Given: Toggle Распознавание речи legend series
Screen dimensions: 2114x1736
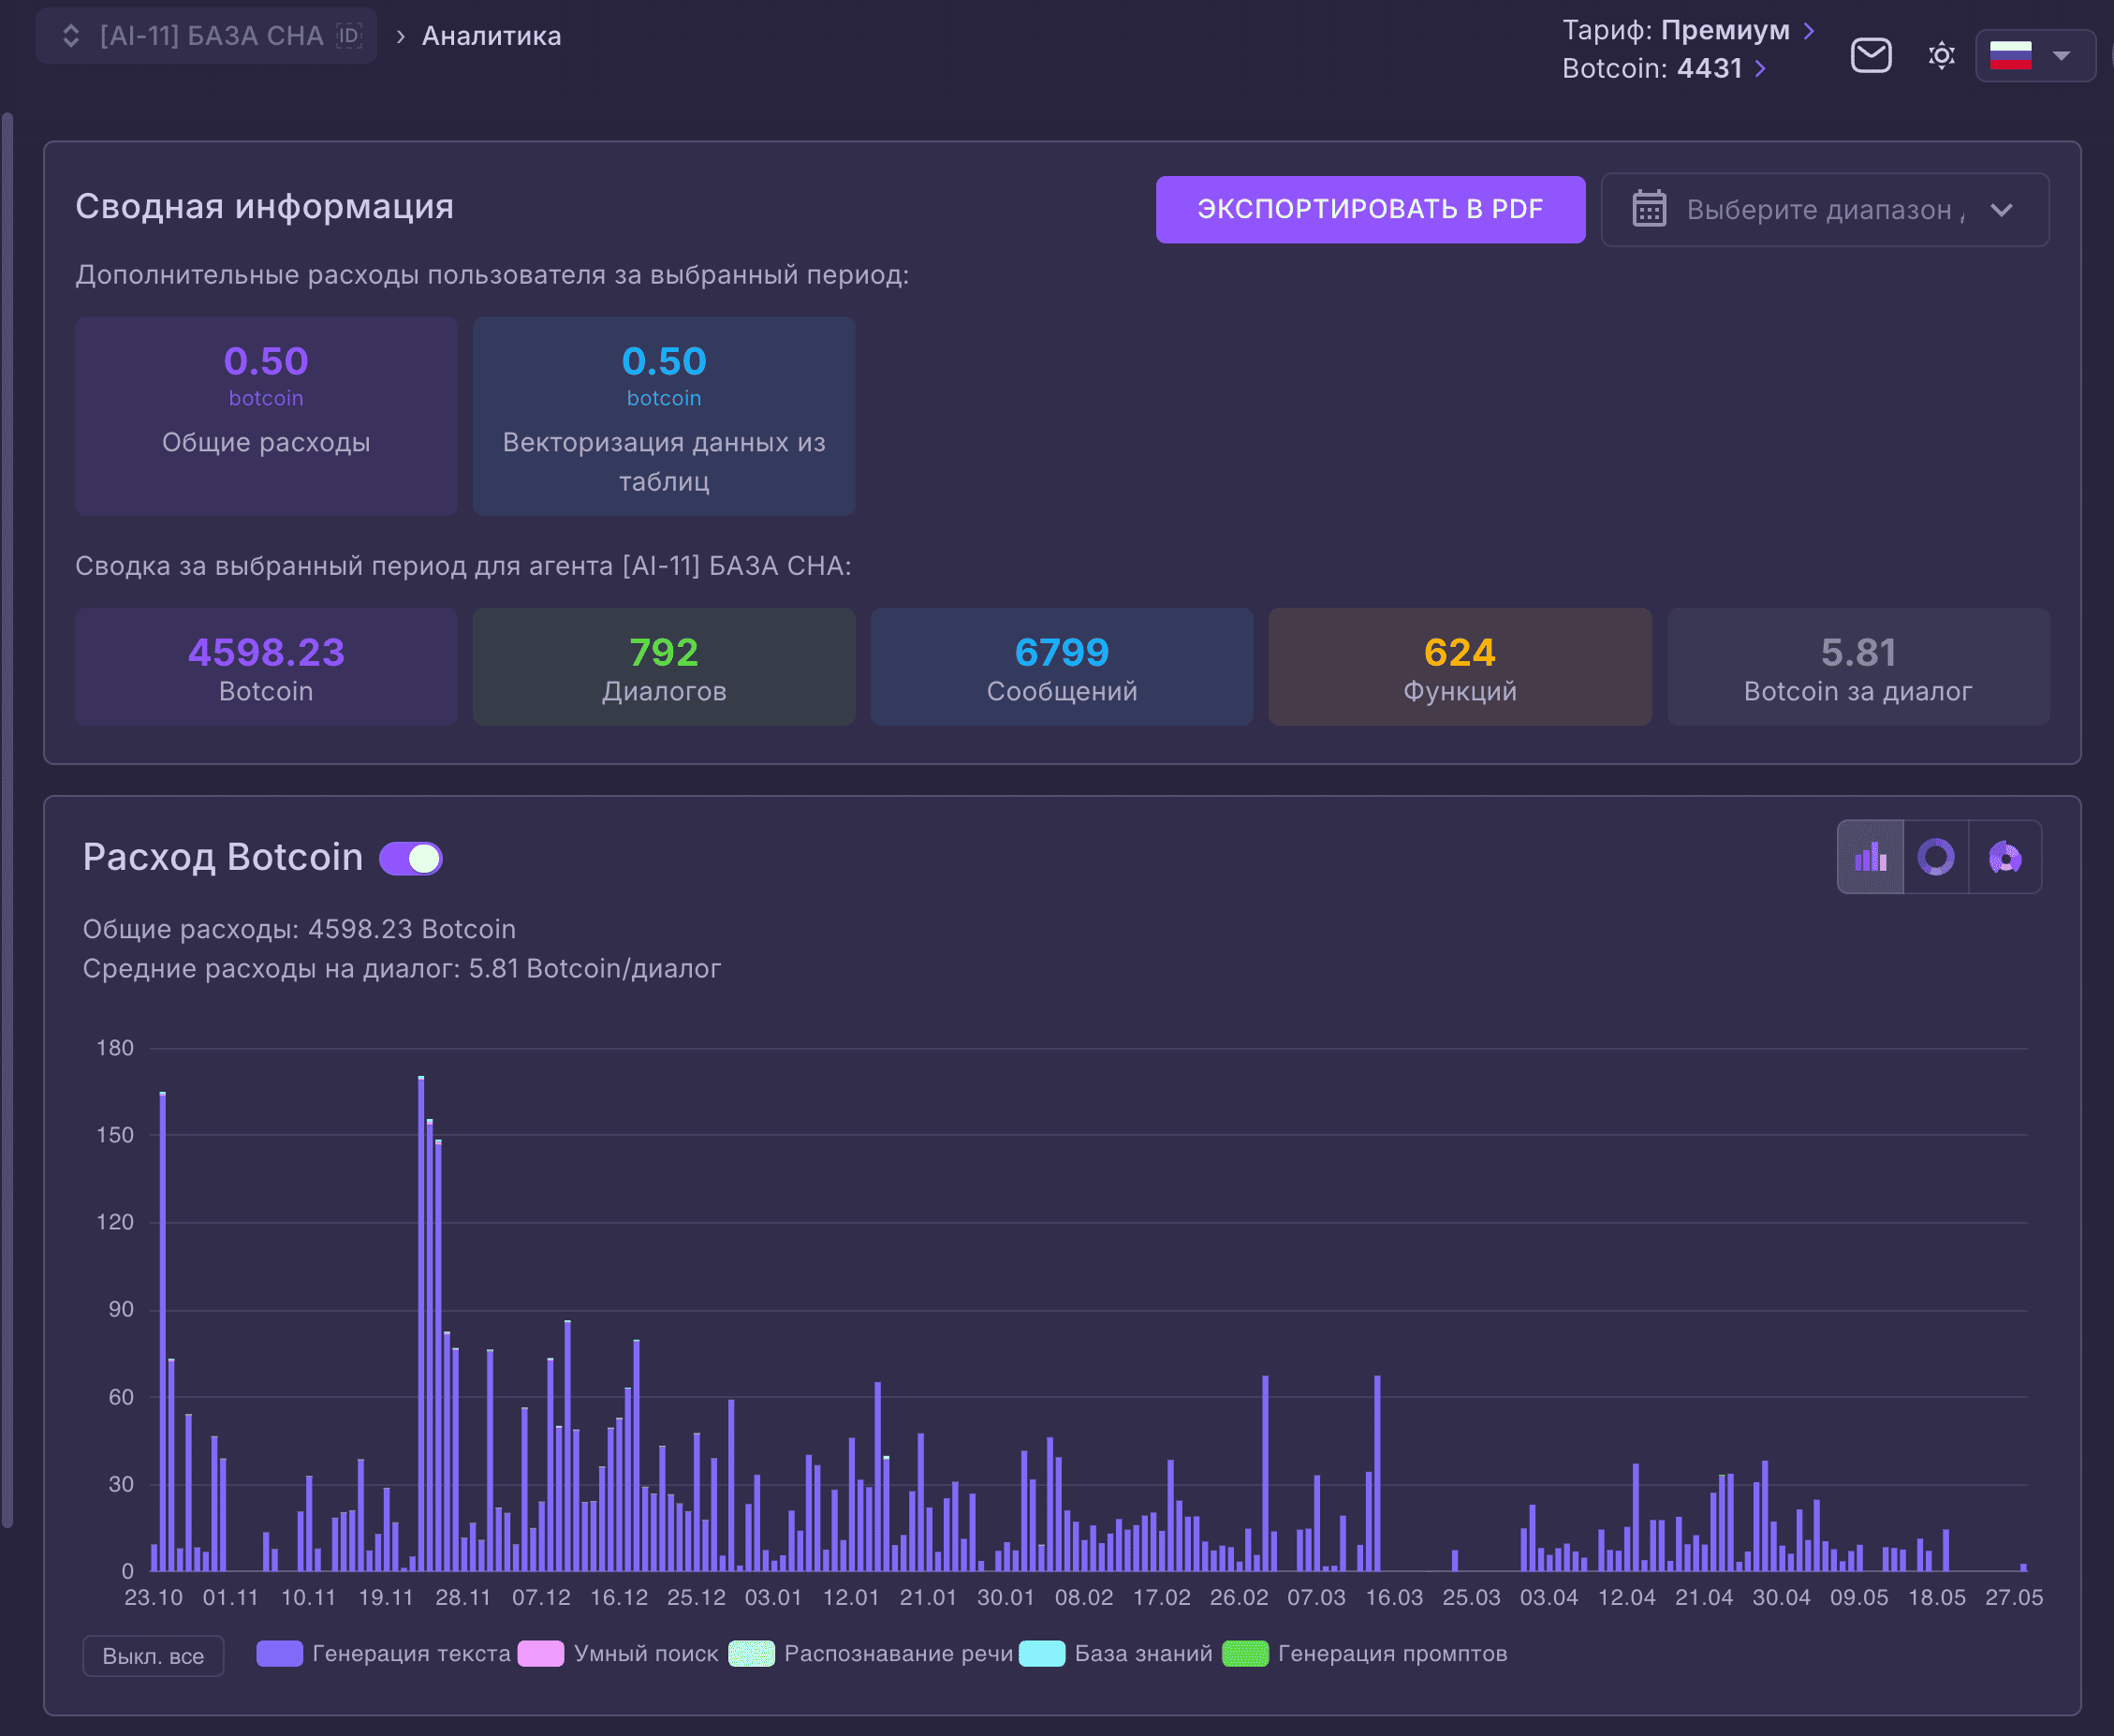Looking at the screenshot, I should coord(871,1654).
